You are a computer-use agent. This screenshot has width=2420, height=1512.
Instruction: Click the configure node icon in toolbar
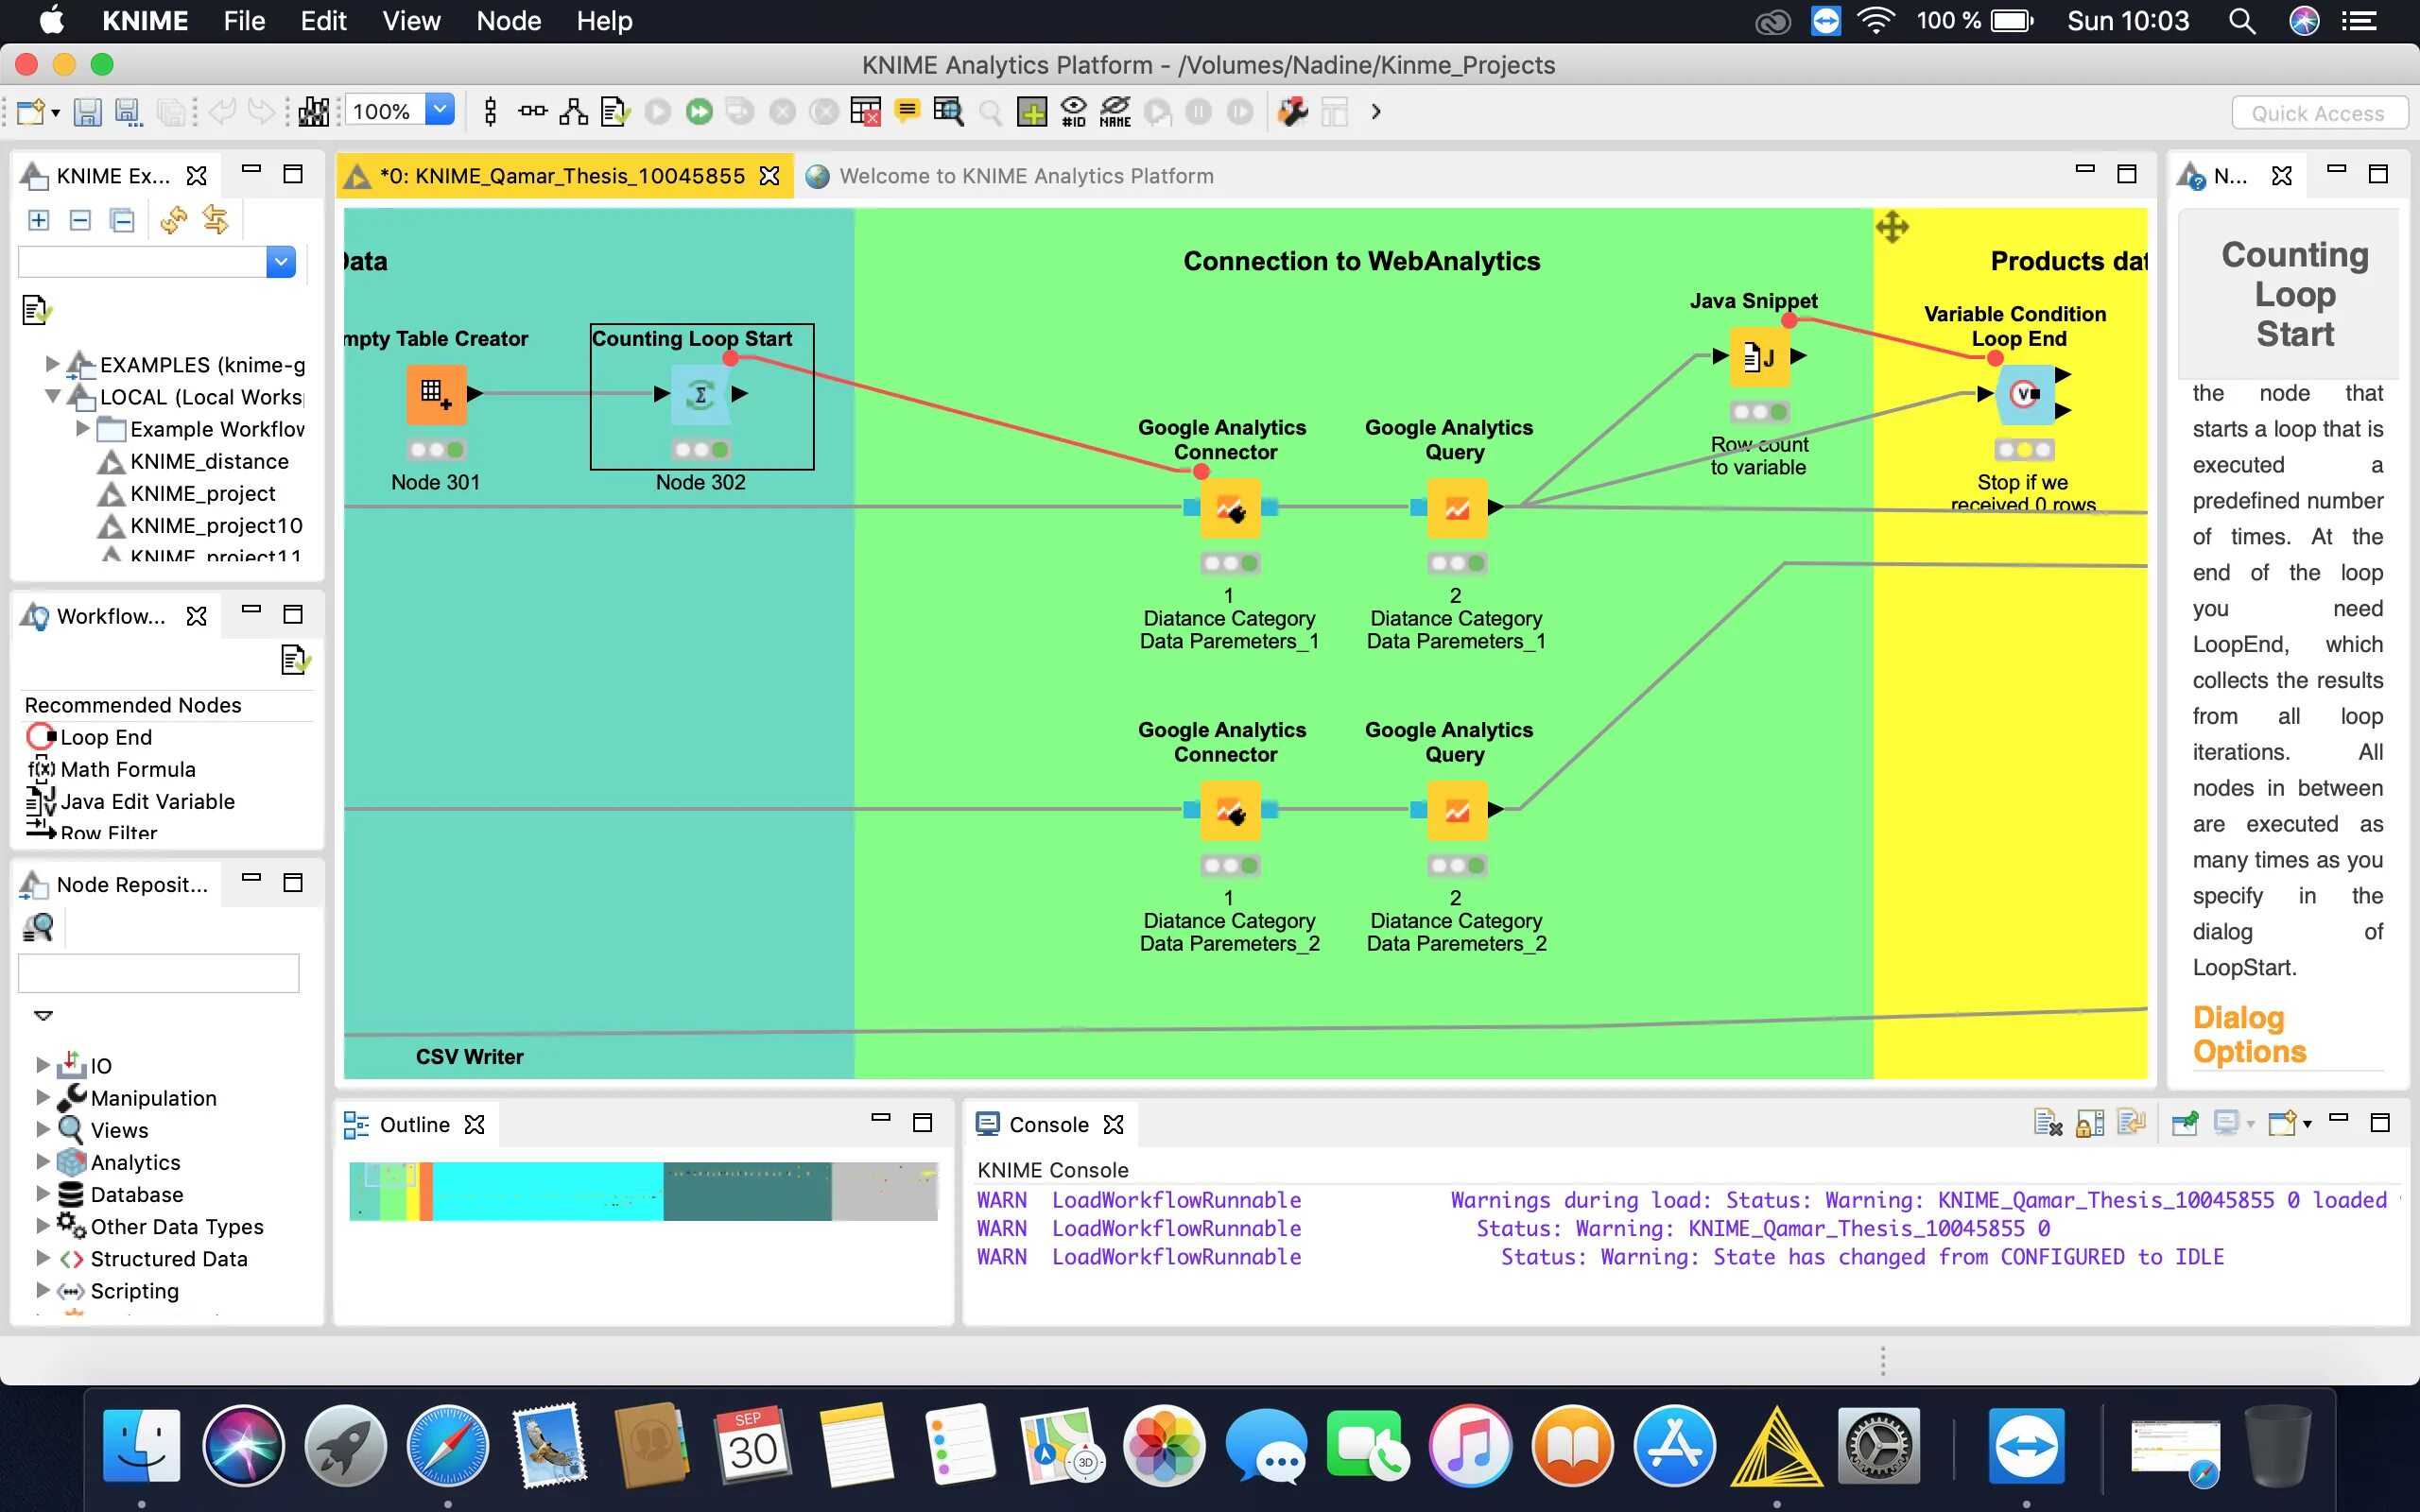[x=615, y=112]
